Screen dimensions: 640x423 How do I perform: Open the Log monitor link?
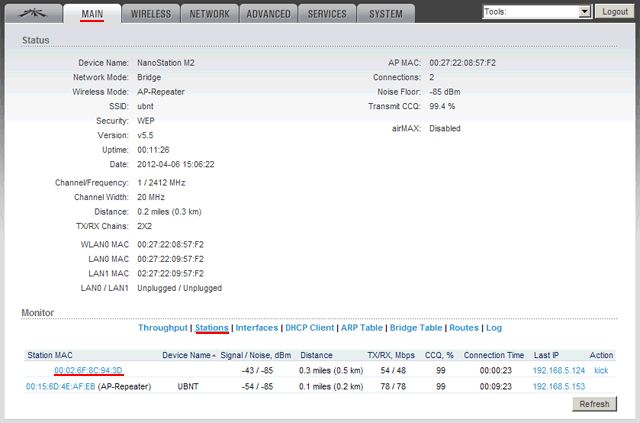pyautogui.click(x=494, y=328)
